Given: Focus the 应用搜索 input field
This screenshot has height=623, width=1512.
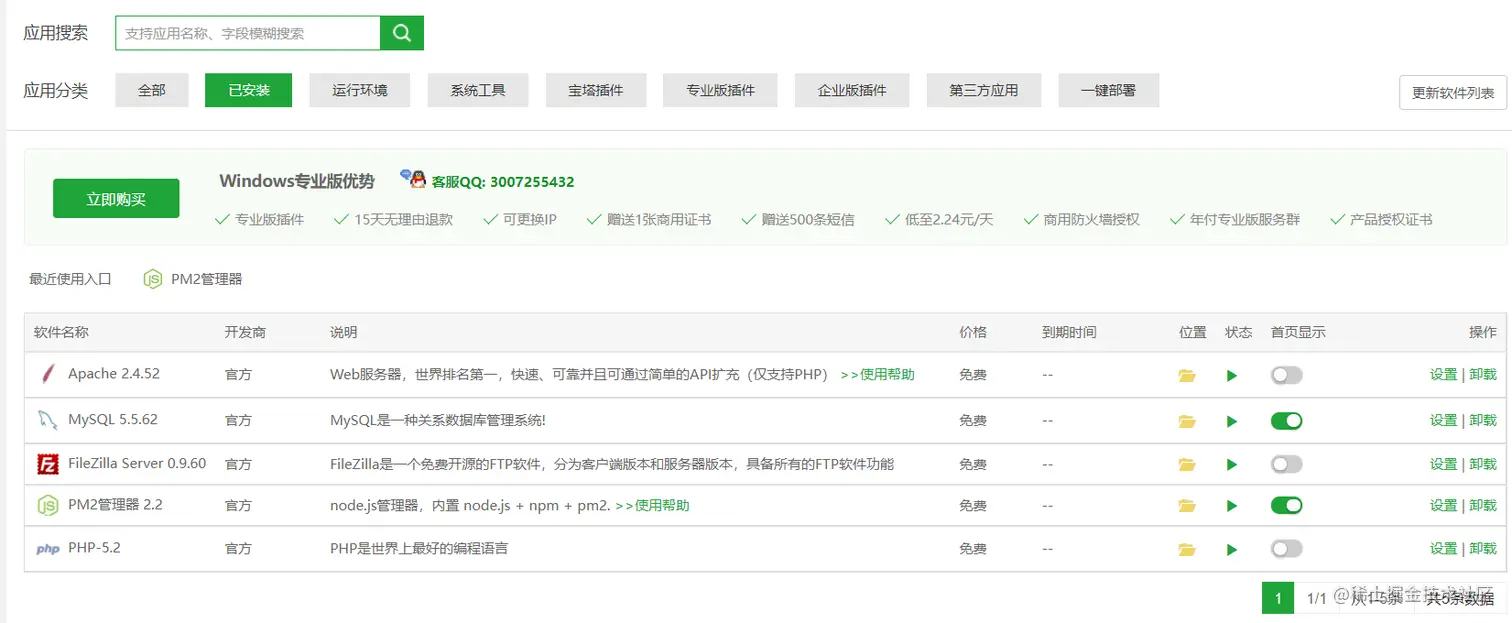Looking at the screenshot, I should coord(248,33).
